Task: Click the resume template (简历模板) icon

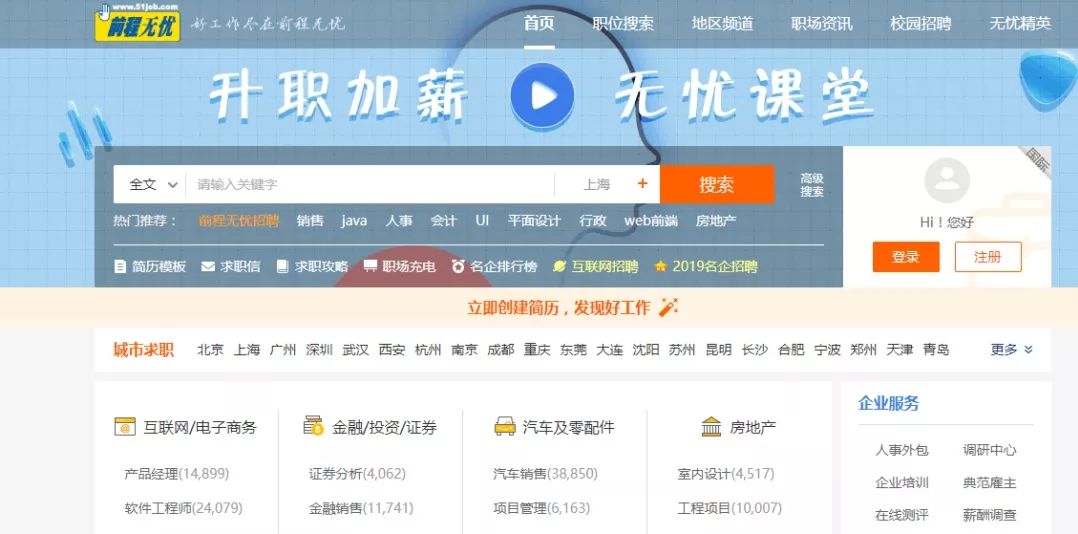Action: pos(120,267)
